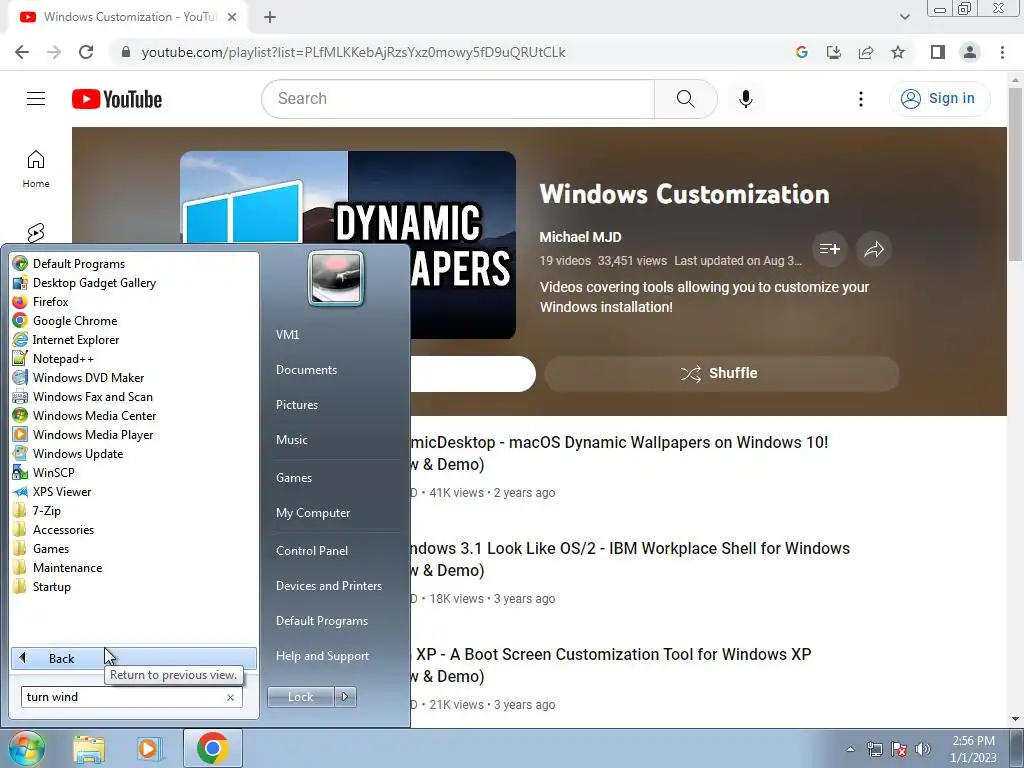
Task: Click the Windows Start orb
Action: coord(27,748)
